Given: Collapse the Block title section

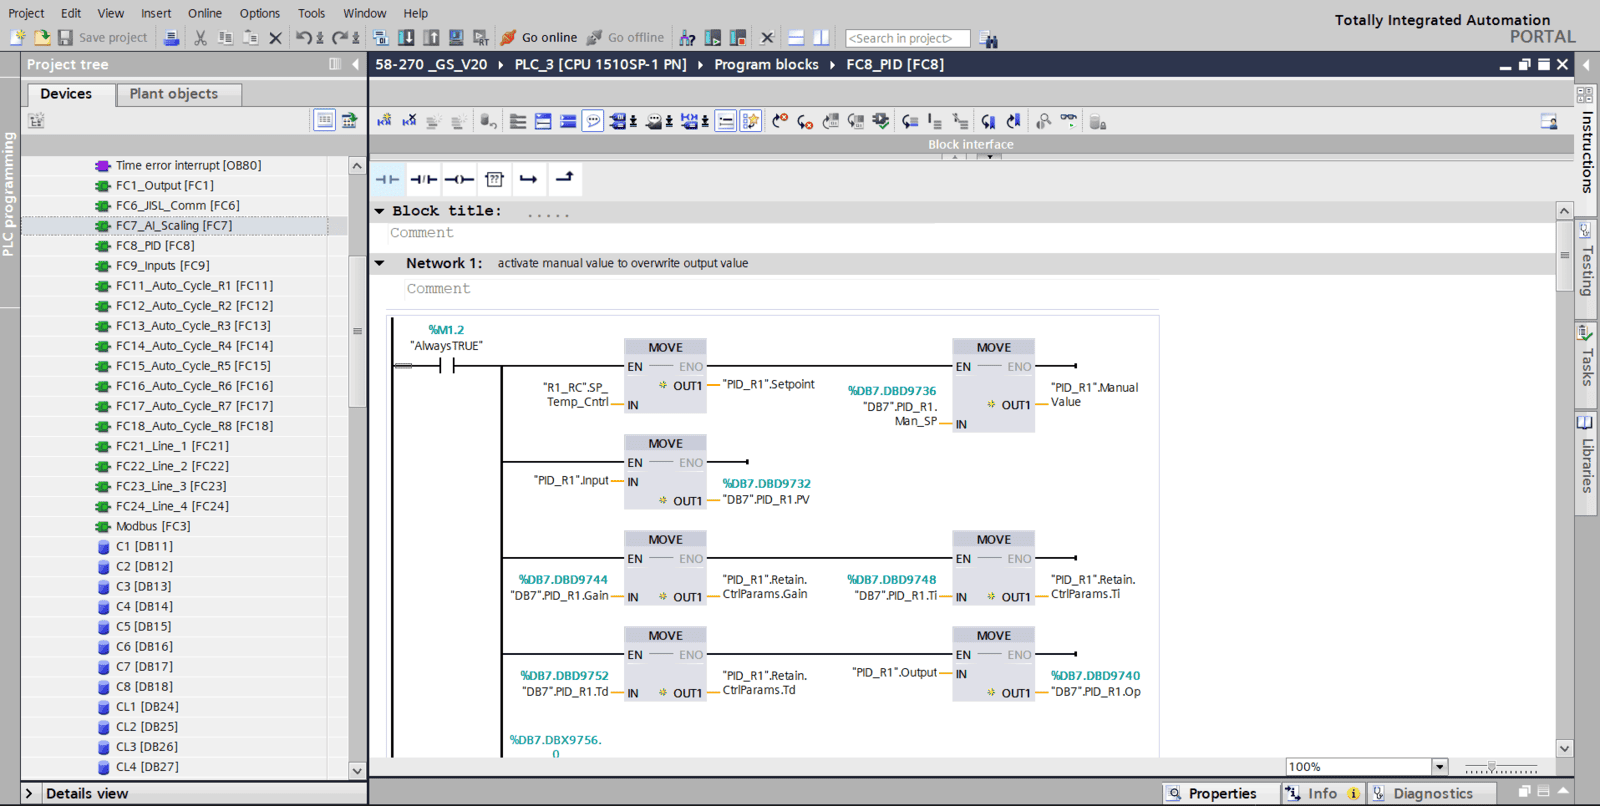Looking at the screenshot, I should click(380, 212).
